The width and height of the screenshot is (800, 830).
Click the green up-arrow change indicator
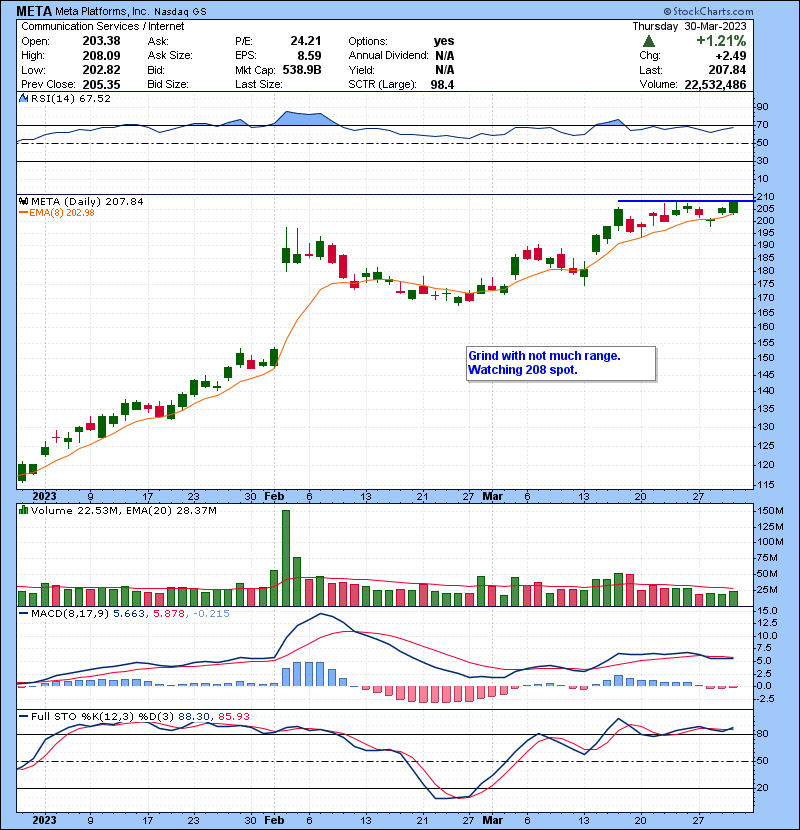coord(649,41)
